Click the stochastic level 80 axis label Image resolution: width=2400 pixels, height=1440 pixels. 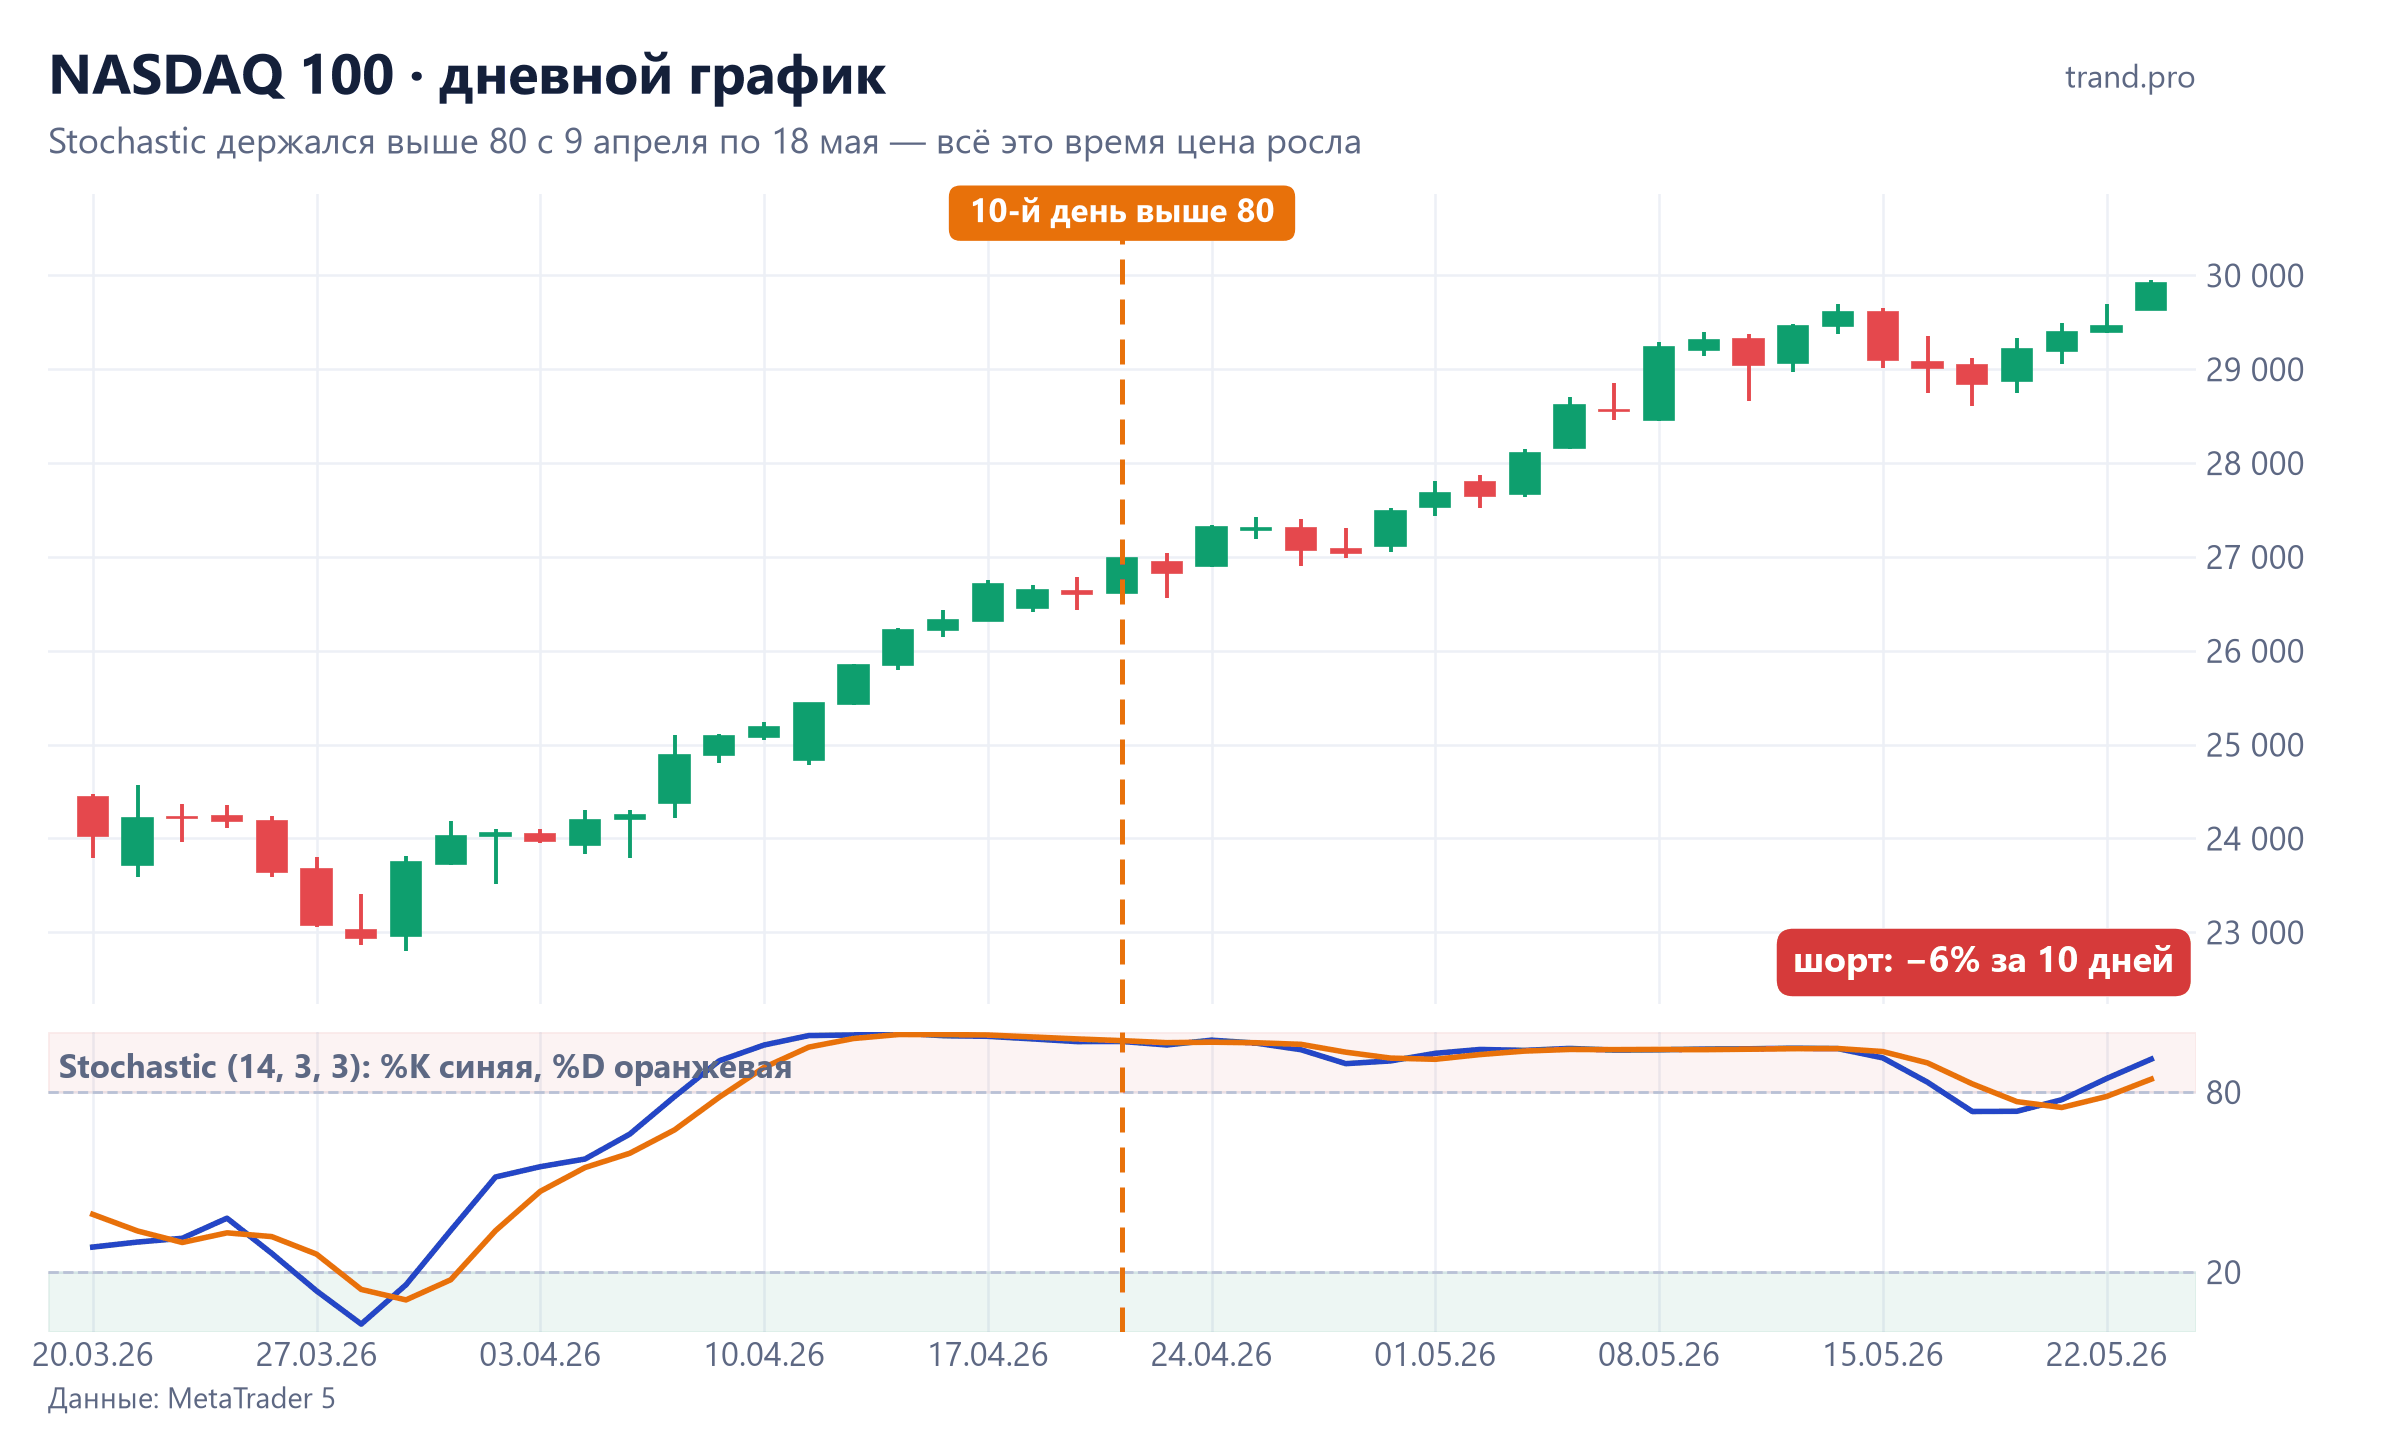pos(2224,1093)
